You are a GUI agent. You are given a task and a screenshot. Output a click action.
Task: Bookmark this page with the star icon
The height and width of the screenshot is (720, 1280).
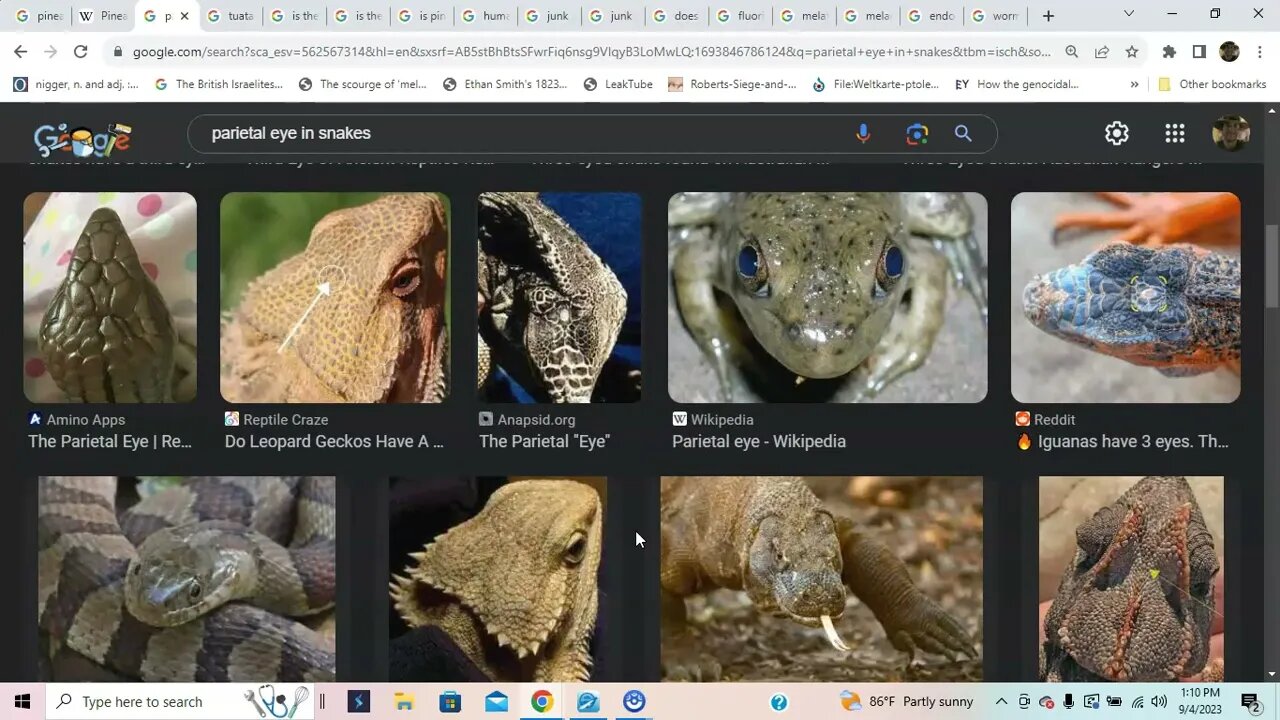(1131, 52)
